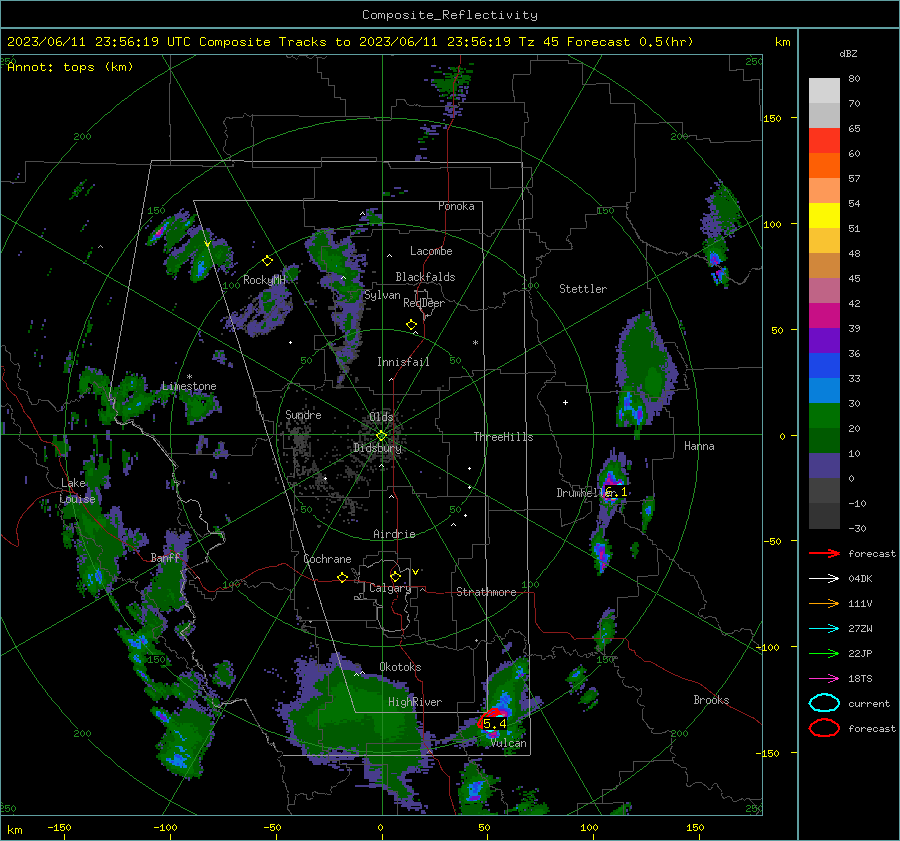Click the purple 36-39 dBZ color swatch
Screen dimensions: 900x841
click(x=824, y=340)
